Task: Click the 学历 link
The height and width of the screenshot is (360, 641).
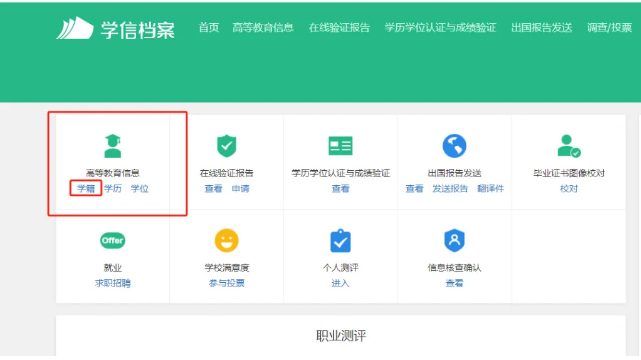Action: pos(112,188)
